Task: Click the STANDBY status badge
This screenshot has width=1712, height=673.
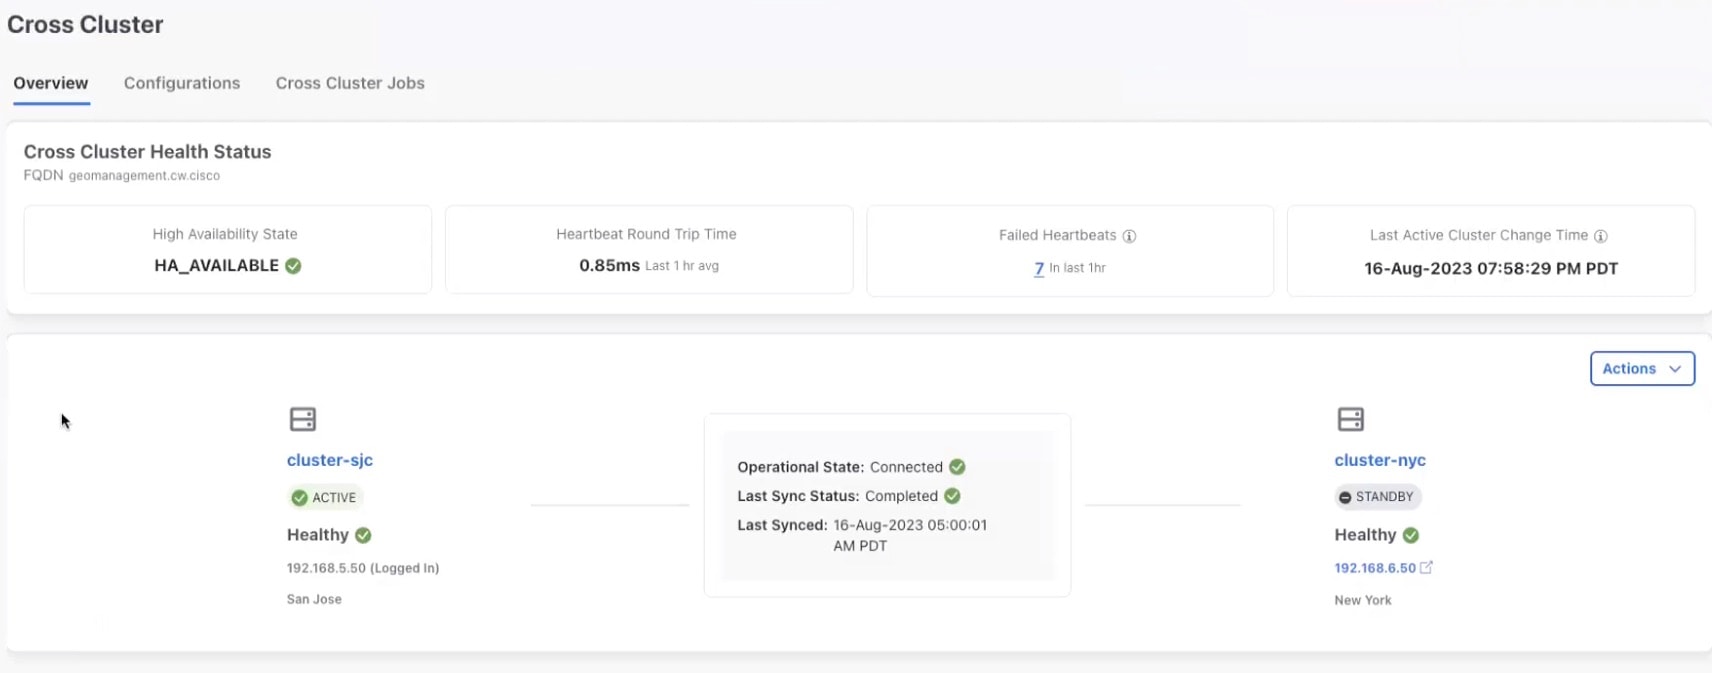Action: 1376,497
